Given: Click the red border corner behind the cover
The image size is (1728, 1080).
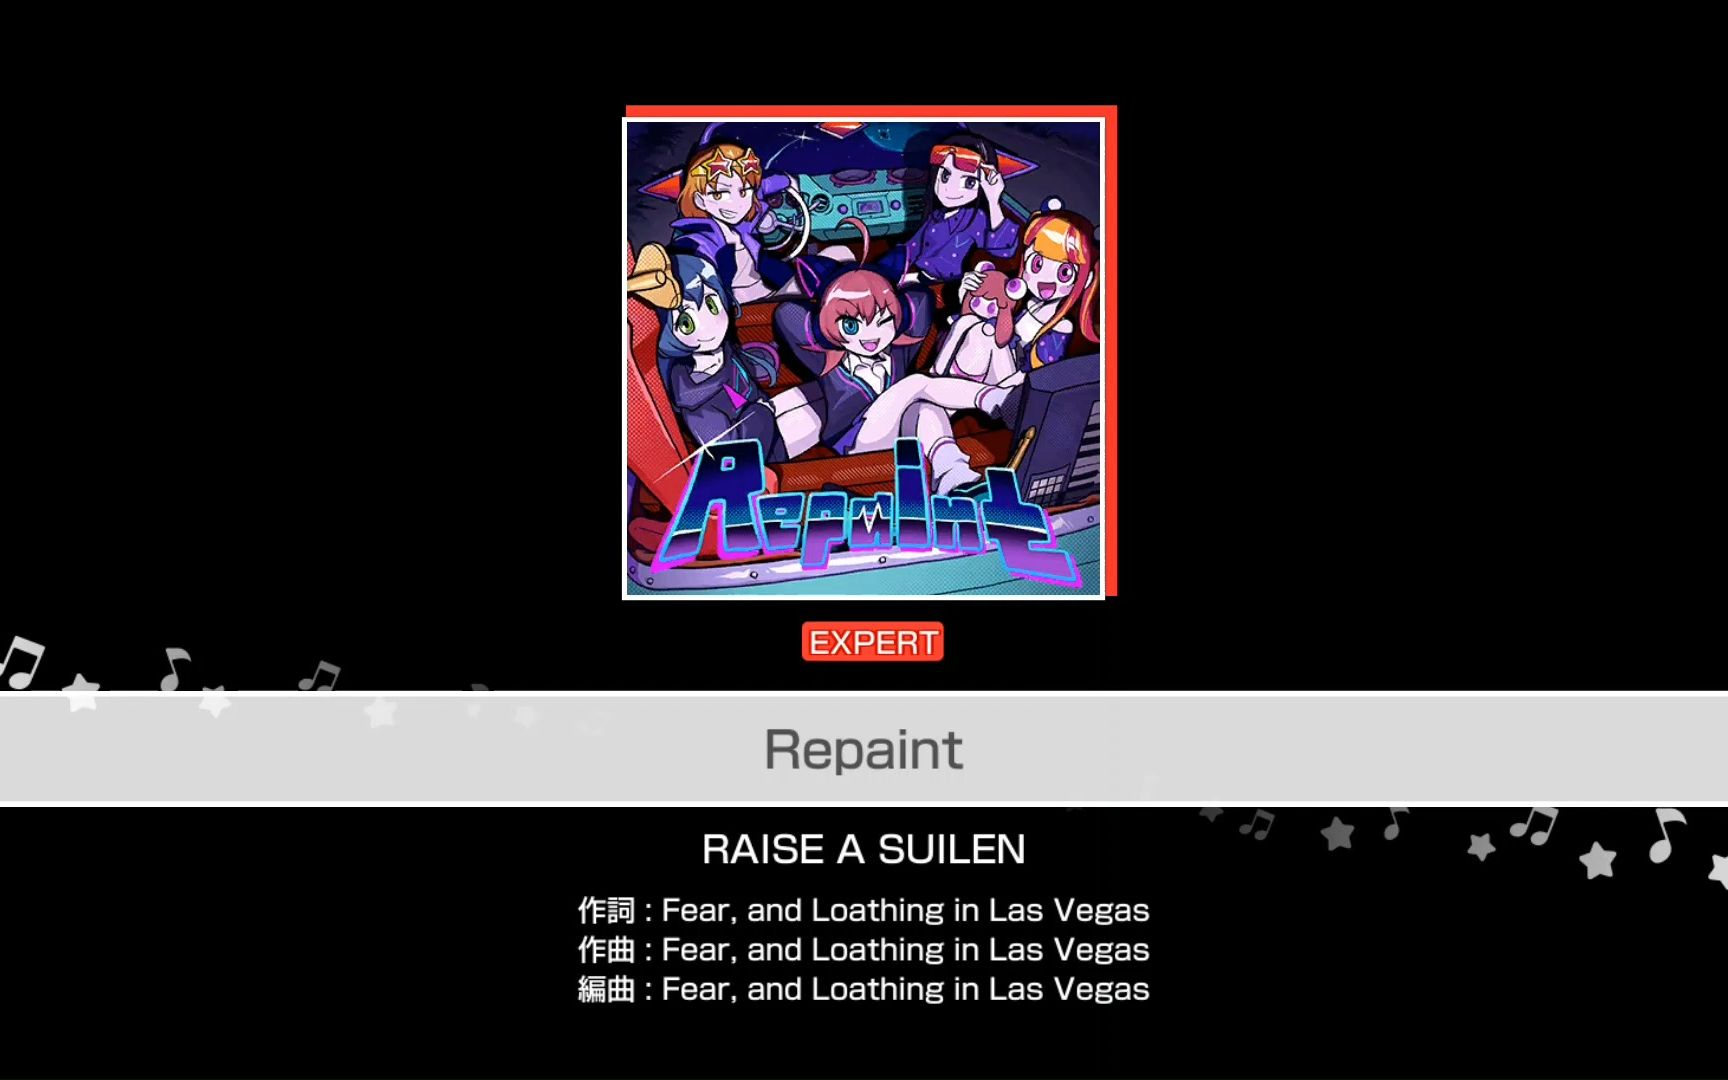Looking at the screenshot, I should pyautogui.click(x=1110, y=112).
